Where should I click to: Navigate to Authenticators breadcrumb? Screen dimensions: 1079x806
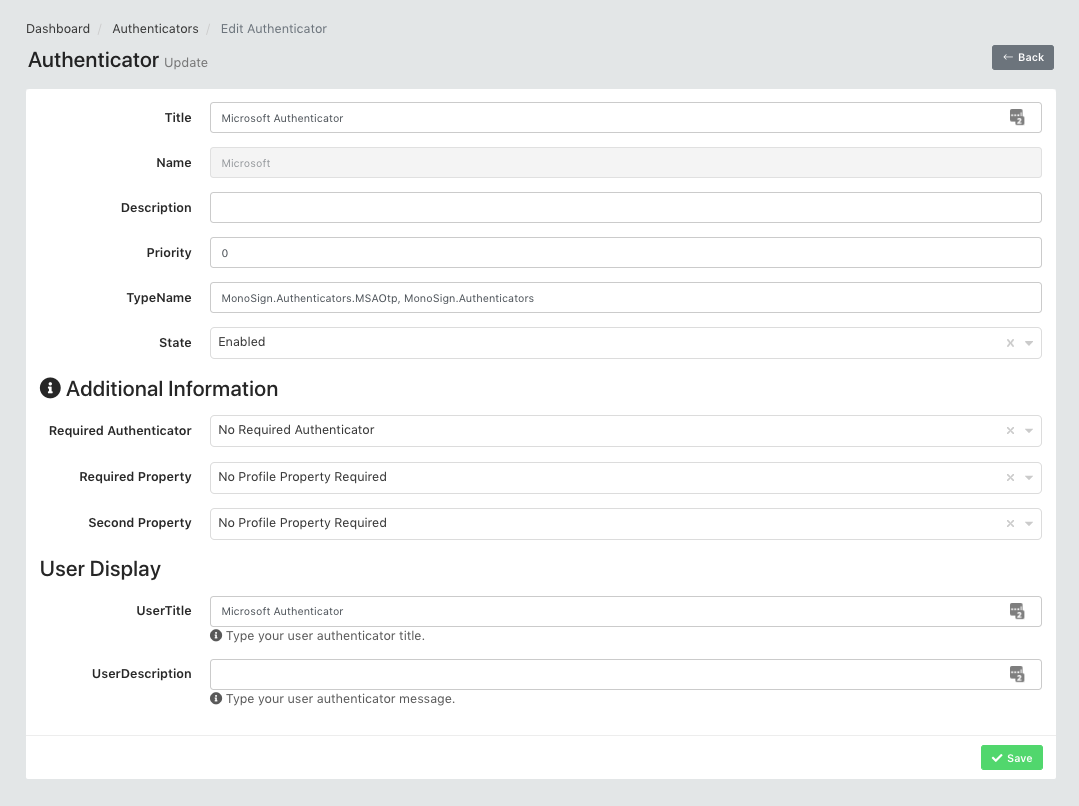155,29
